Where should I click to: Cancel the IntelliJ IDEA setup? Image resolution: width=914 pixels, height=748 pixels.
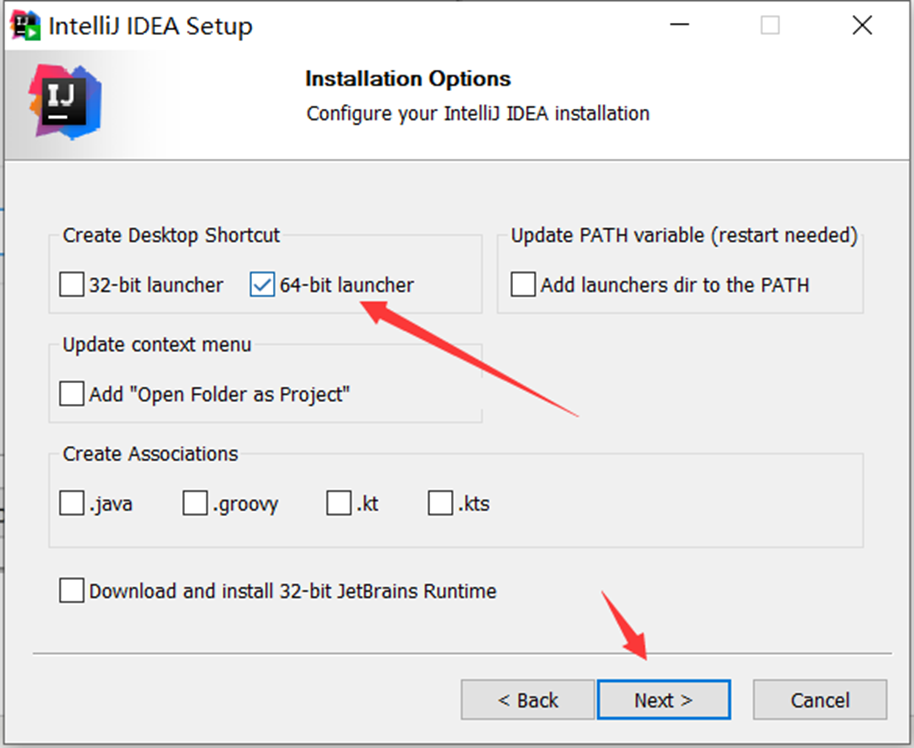820,700
